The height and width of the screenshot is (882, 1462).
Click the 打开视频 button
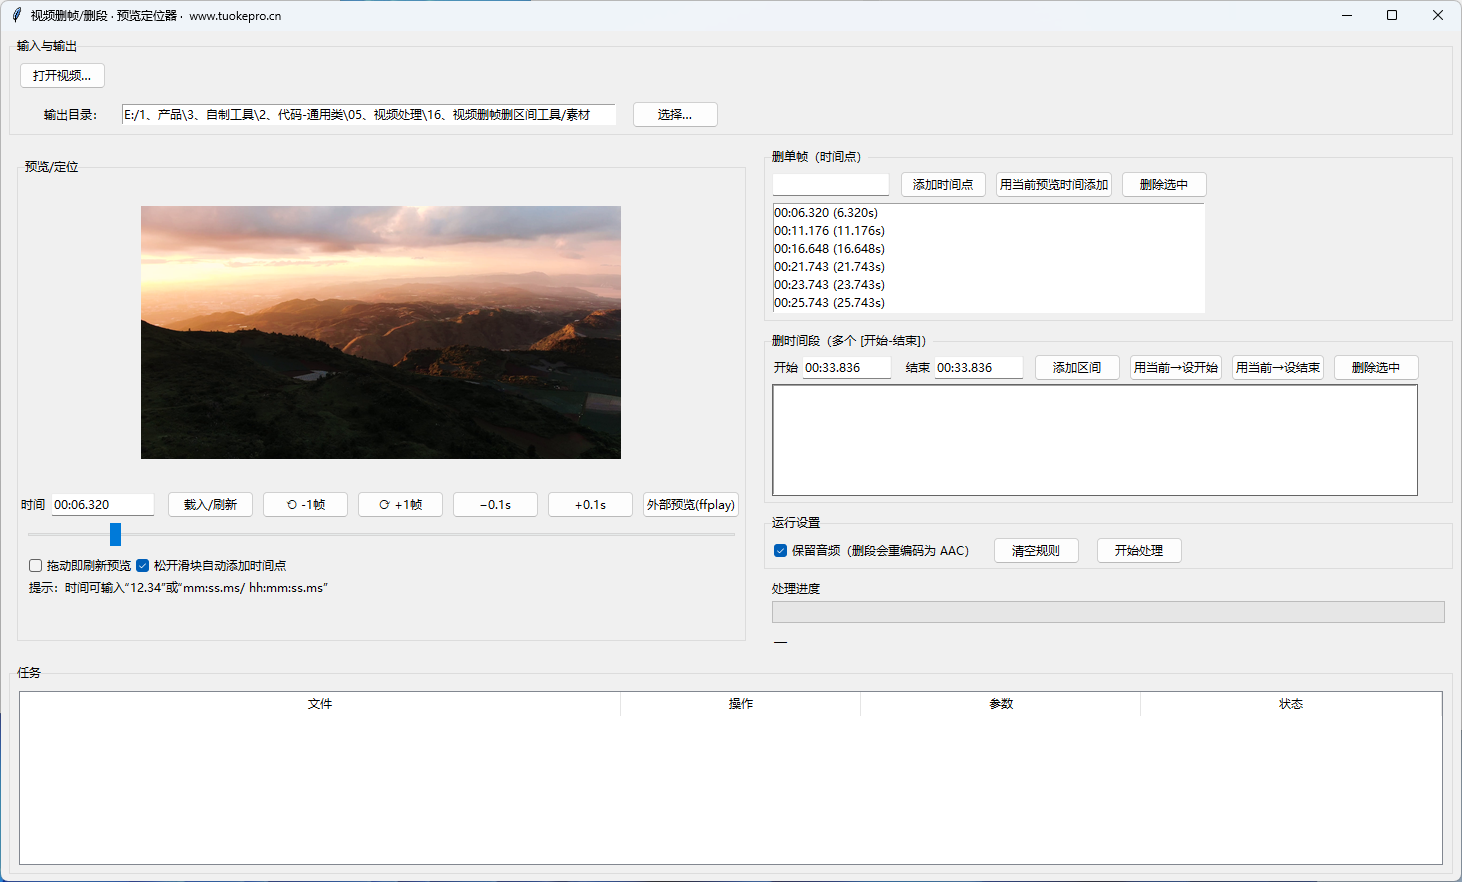pyautogui.click(x=62, y=76)
